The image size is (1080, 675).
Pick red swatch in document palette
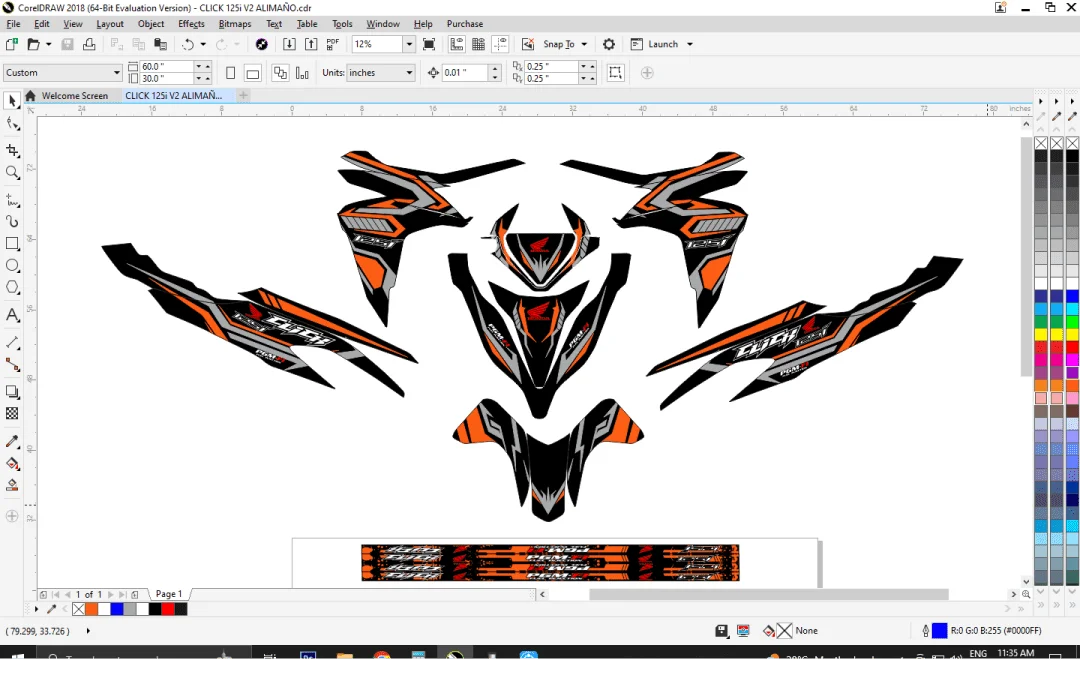pyautogui.click(x=168, y=610)
